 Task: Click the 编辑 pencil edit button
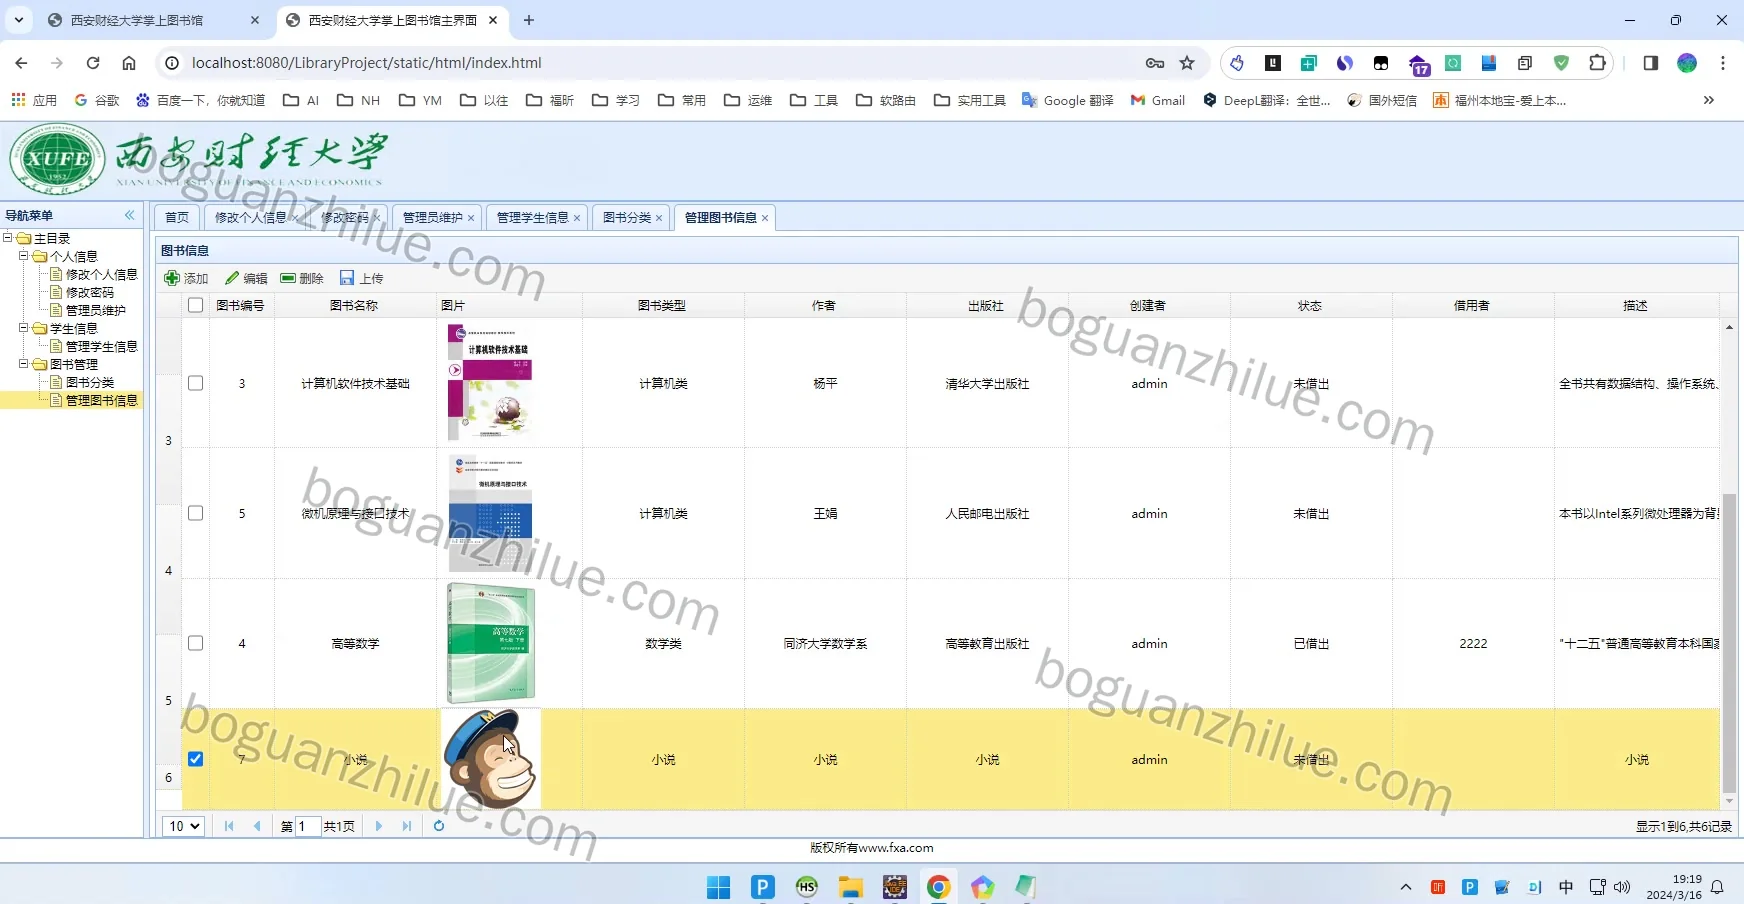pos(246,278)
